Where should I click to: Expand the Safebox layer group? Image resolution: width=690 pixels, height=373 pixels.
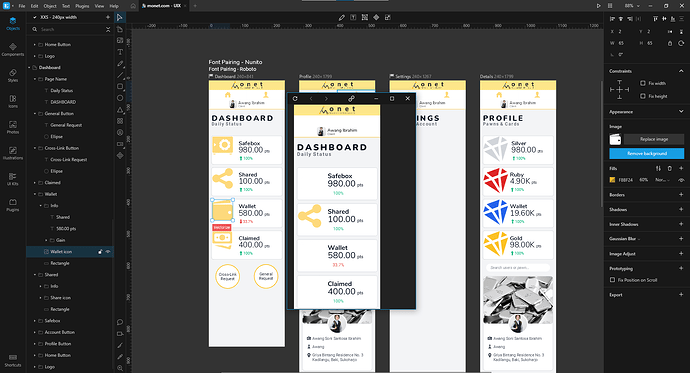(35, 321)
